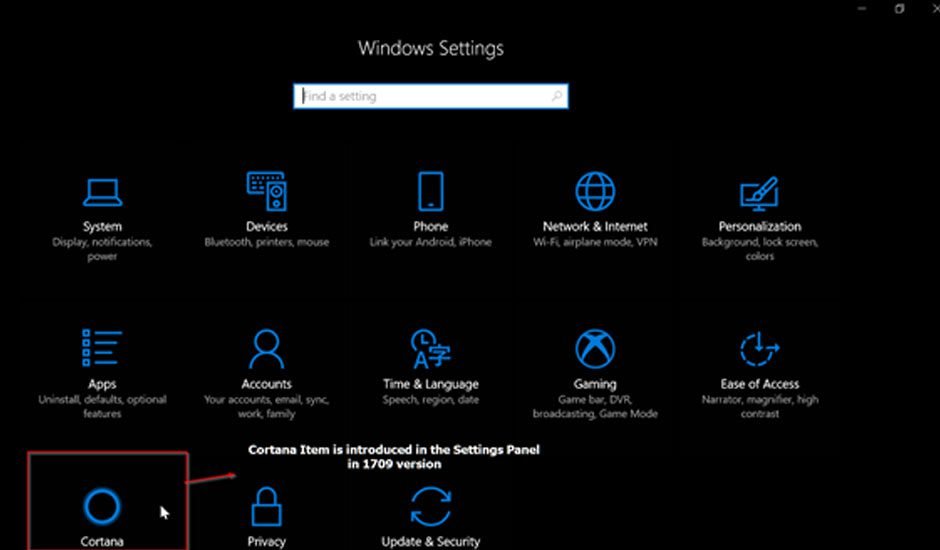Click 'Speech, region, date' description

[430, 399]
